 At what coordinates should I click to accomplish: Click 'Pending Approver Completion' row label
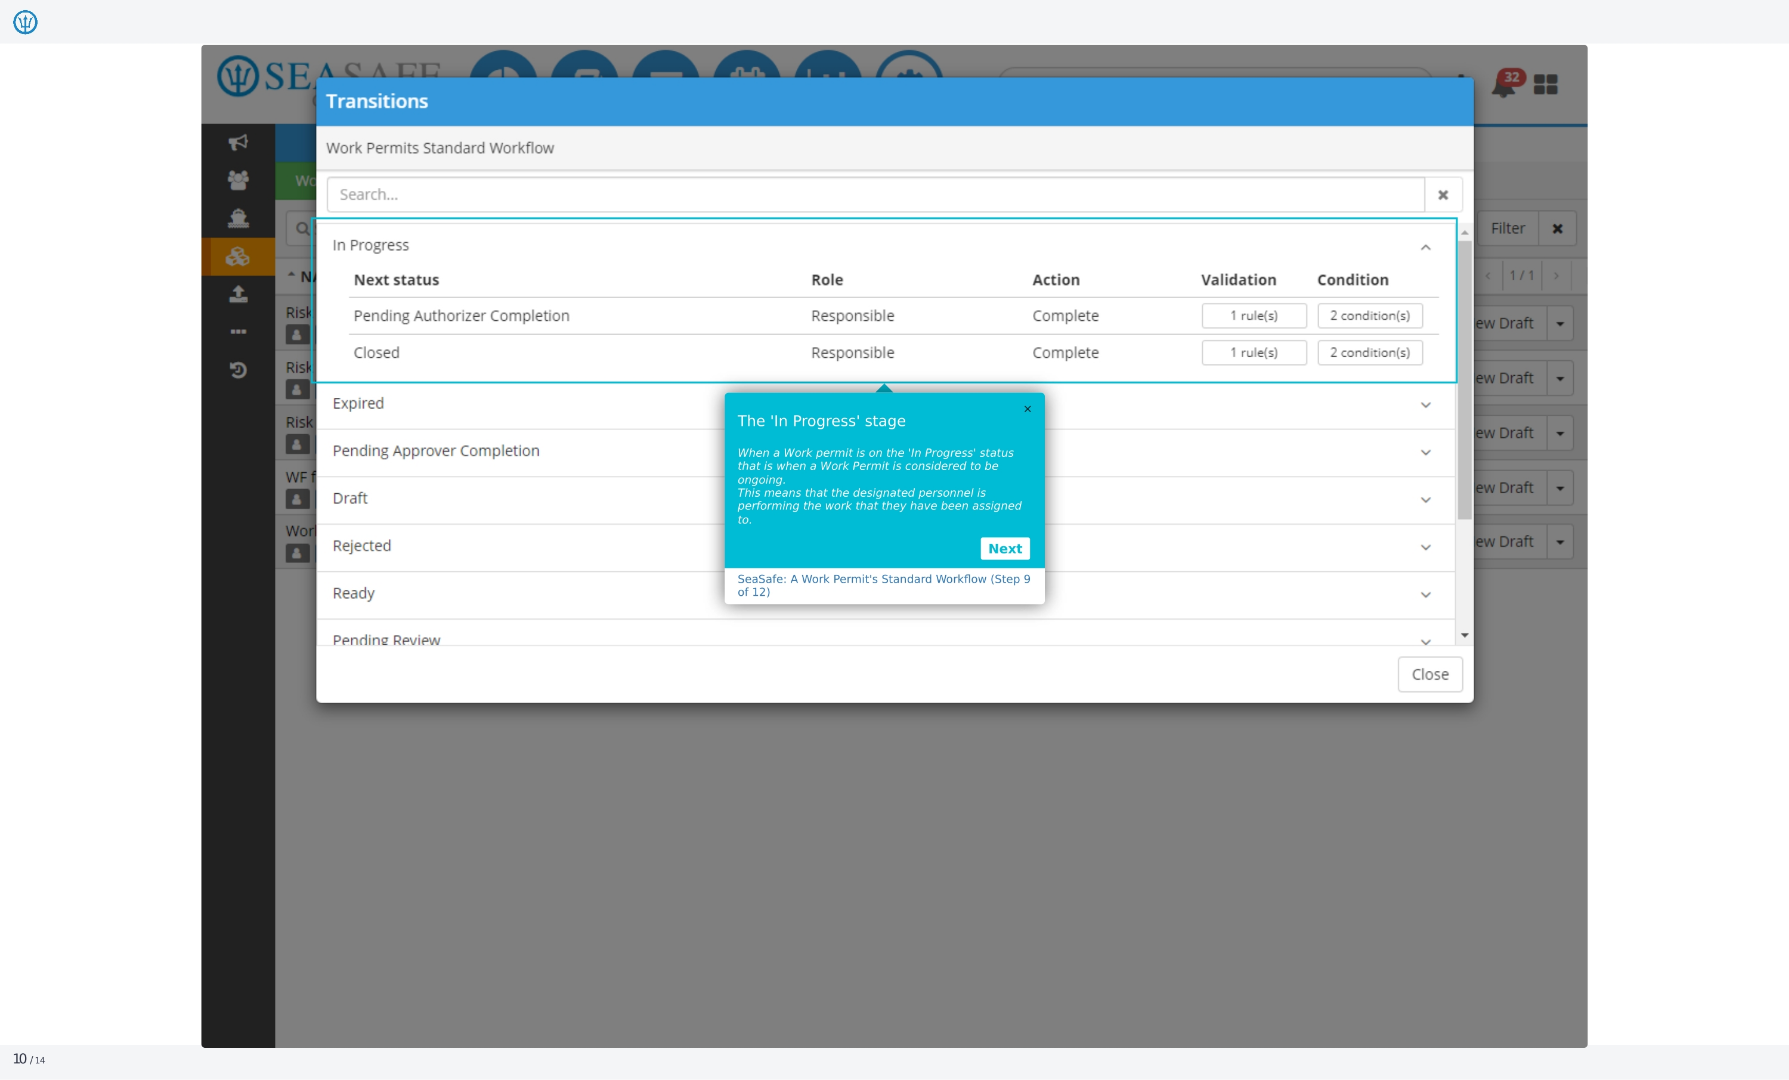coord(436,451)
